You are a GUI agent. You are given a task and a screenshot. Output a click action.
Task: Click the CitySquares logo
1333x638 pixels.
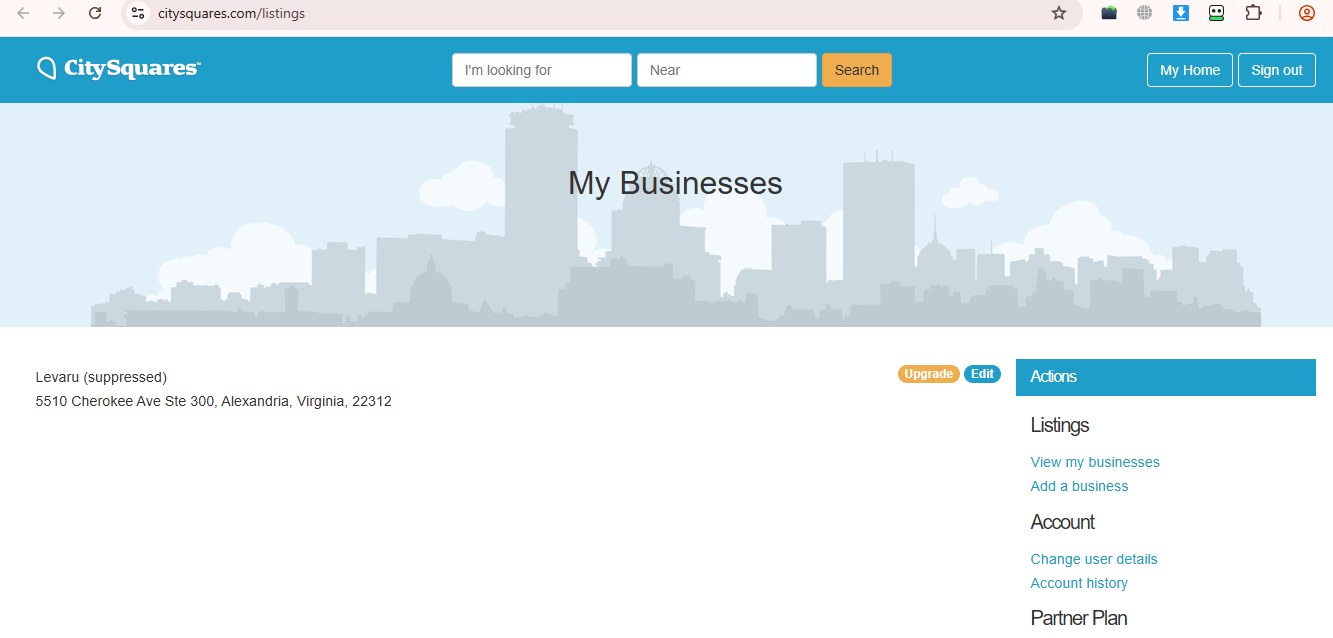pyautogui.click(x=119, y=68)
